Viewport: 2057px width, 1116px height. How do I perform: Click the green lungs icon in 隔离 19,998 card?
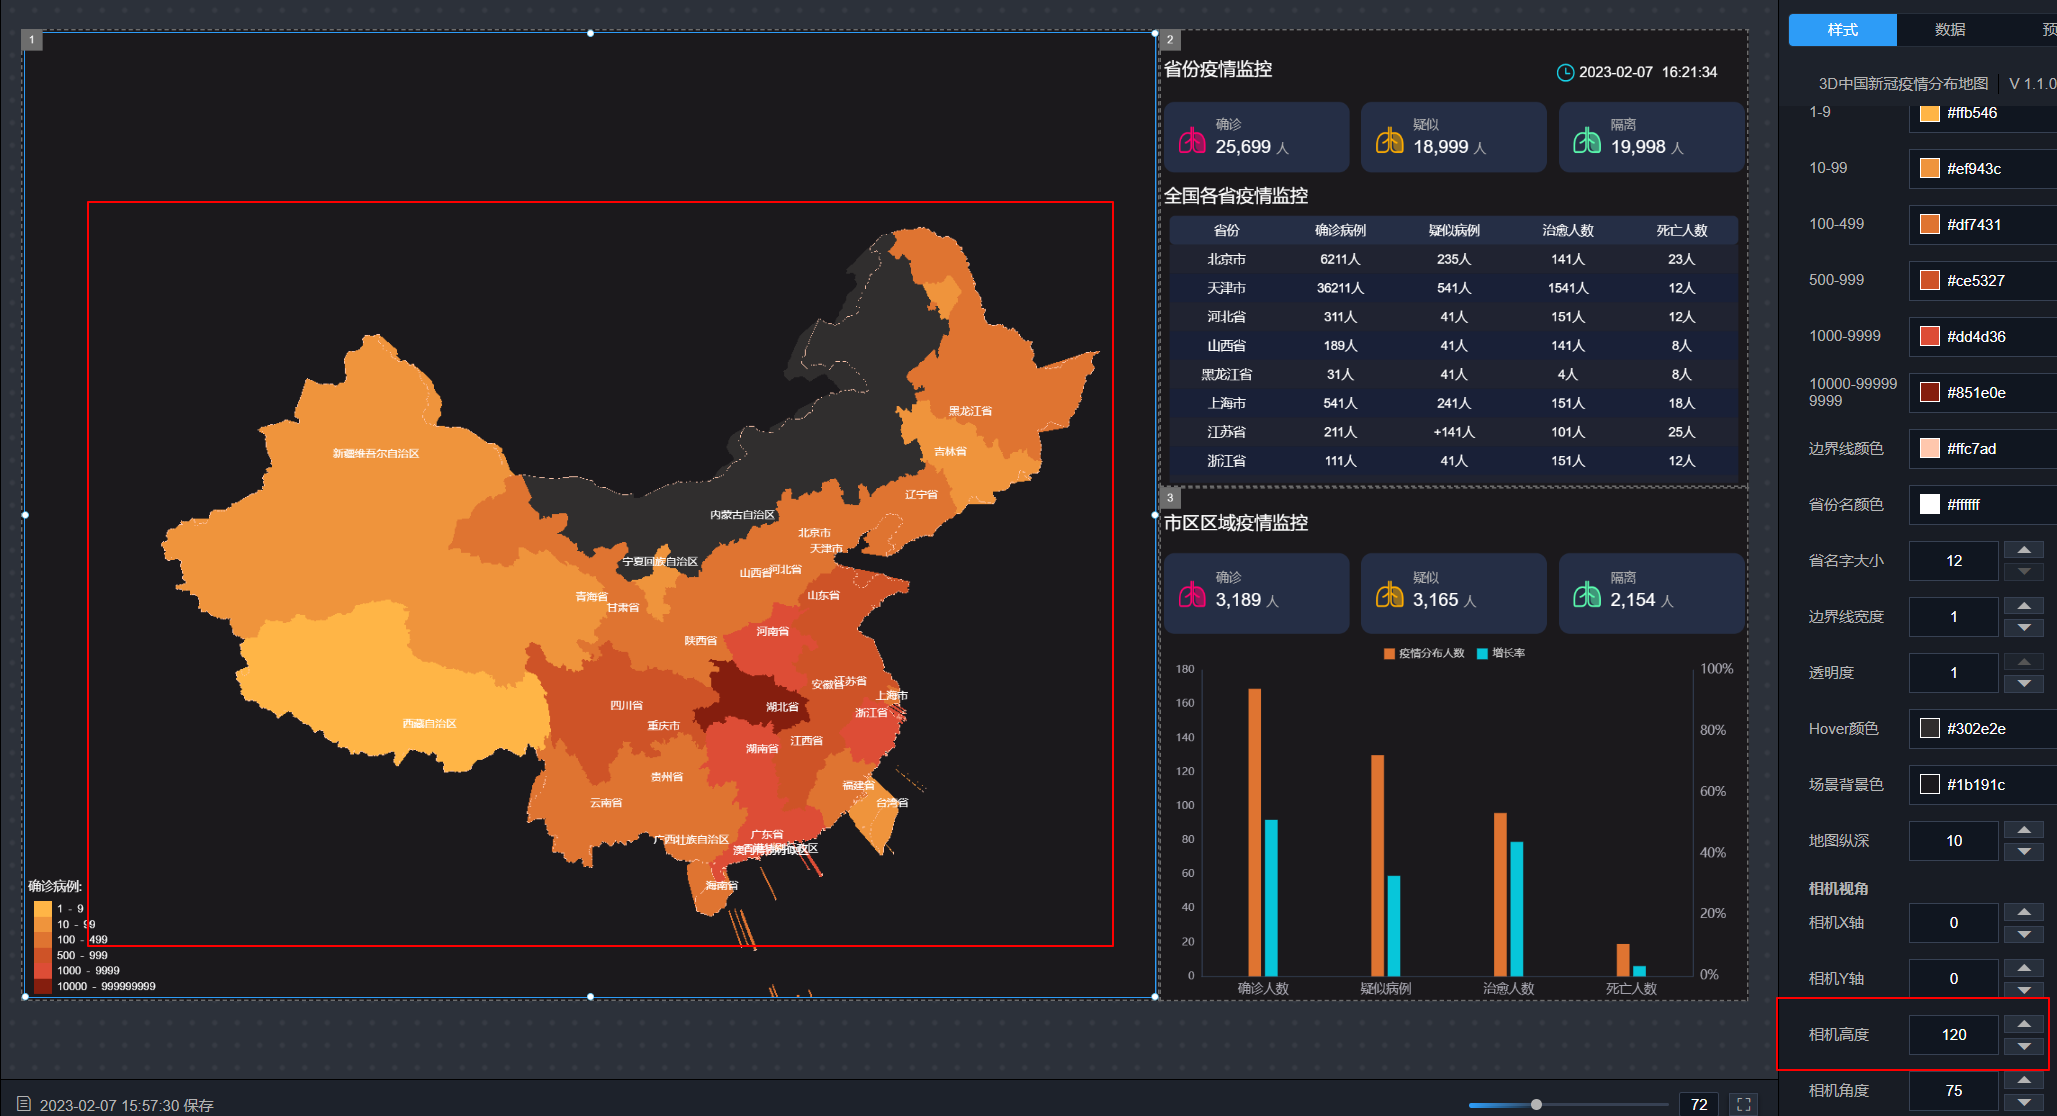pyautogui.click(x=1587, y=140)
